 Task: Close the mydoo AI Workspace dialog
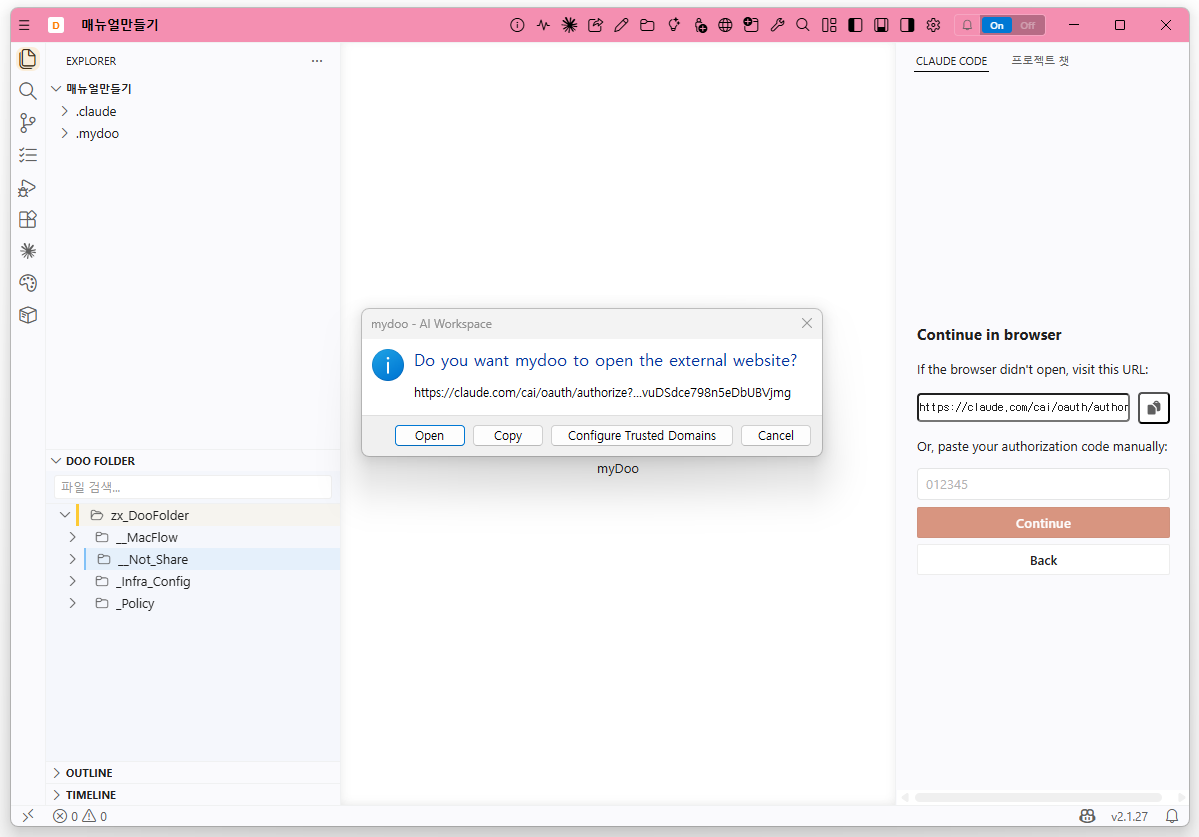(x=807, y=323)
